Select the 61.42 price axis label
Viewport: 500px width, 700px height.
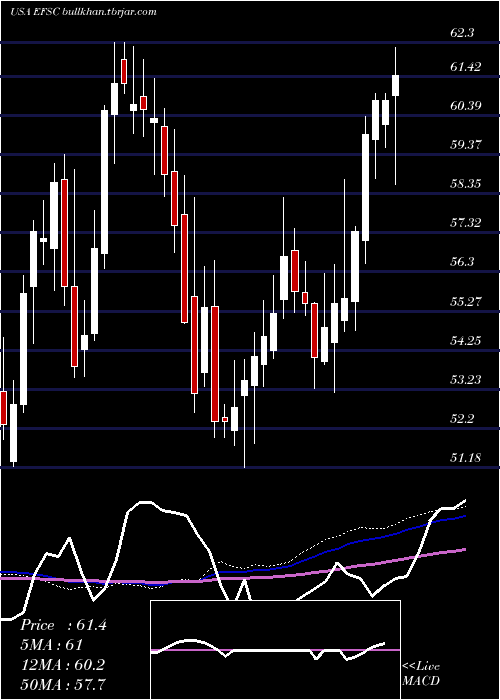(466, 67)
